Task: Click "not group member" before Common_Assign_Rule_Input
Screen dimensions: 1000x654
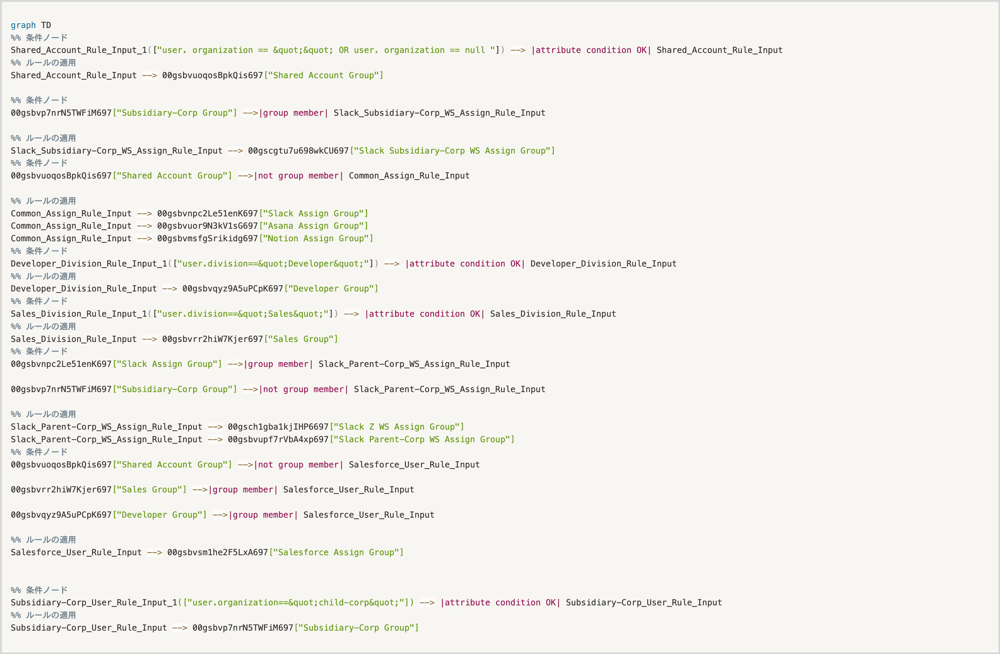Action: (298, 176)
